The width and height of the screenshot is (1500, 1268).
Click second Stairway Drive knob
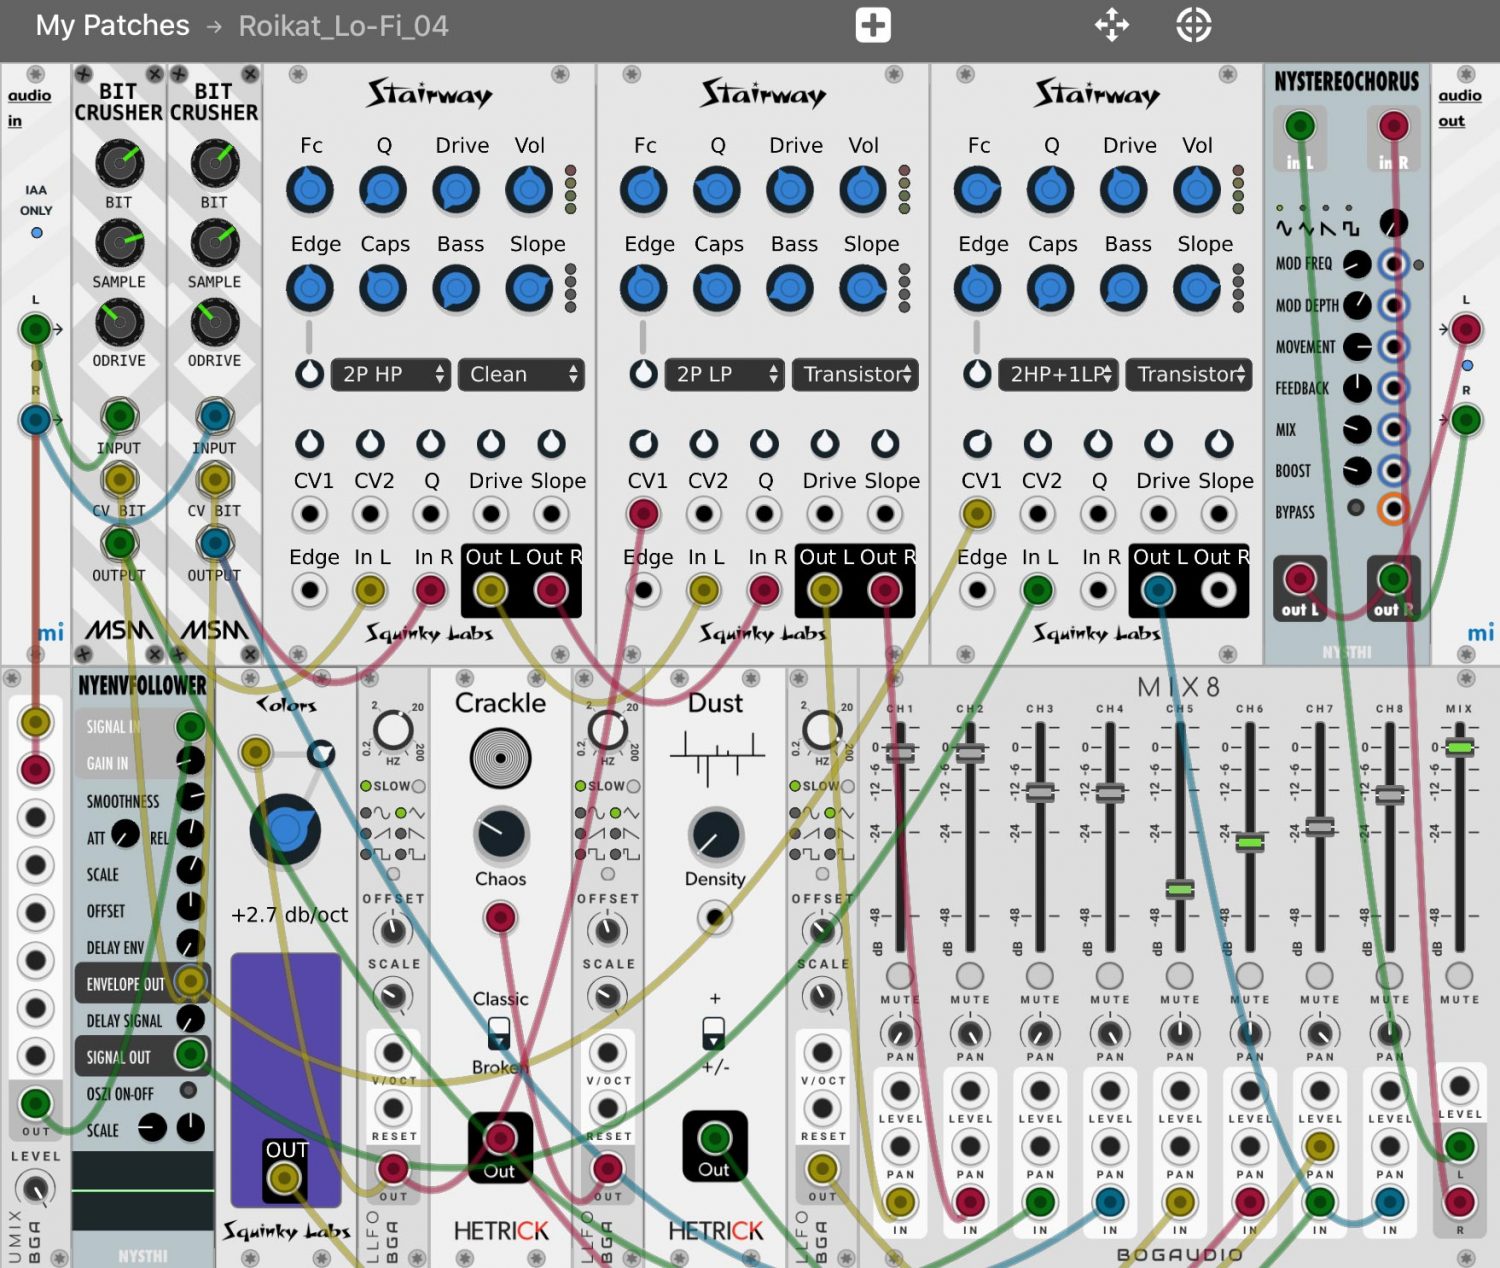pos(790,190)
